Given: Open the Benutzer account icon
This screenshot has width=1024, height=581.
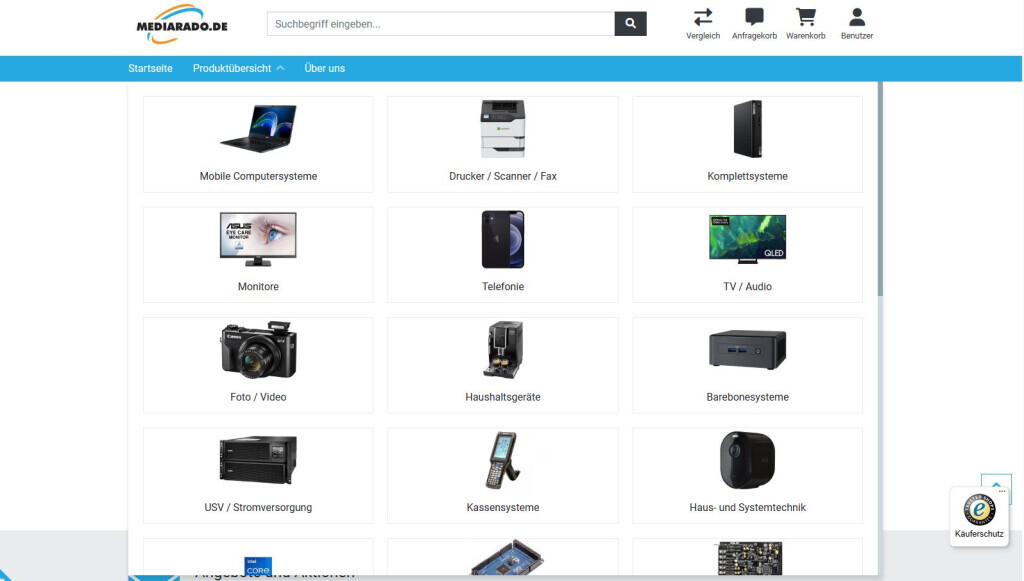Looking at the screenshot, I should point(856,25).
